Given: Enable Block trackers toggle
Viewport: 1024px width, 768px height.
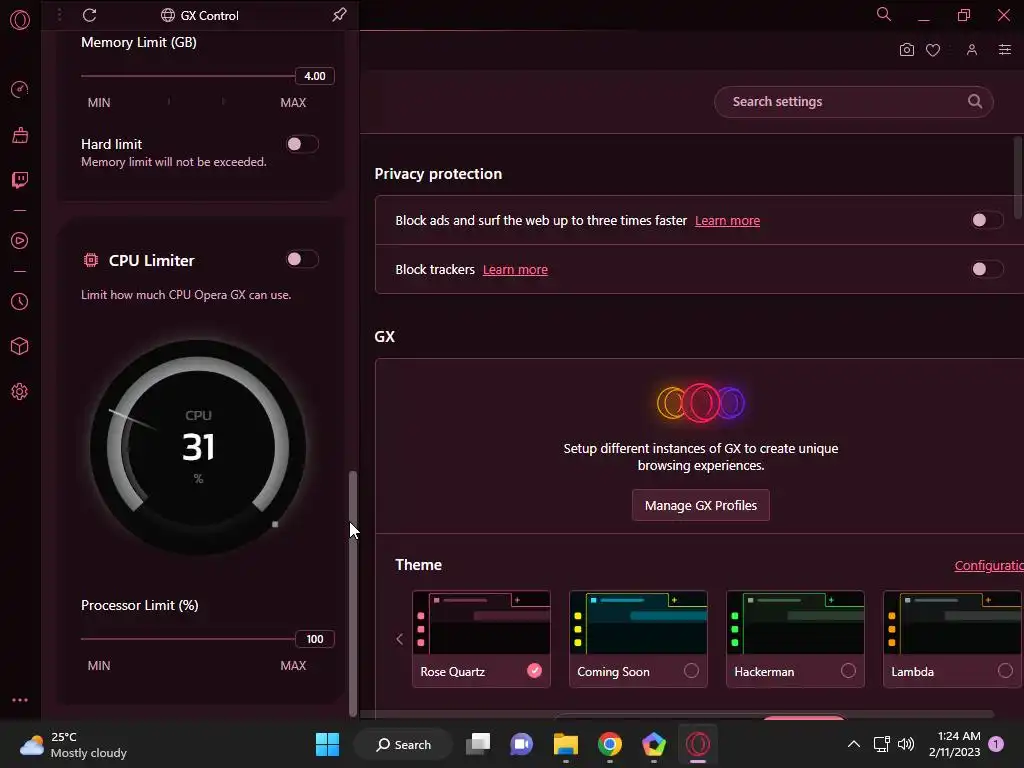Looking at the screenshot, I should [x=986, y=269].
